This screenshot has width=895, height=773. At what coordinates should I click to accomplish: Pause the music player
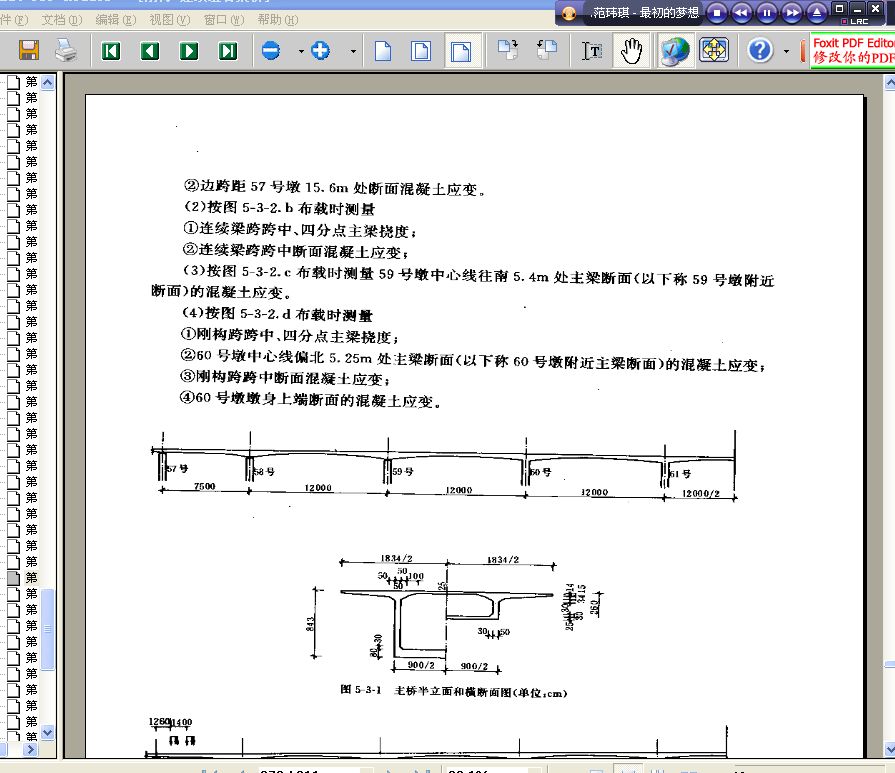point(767,13)
